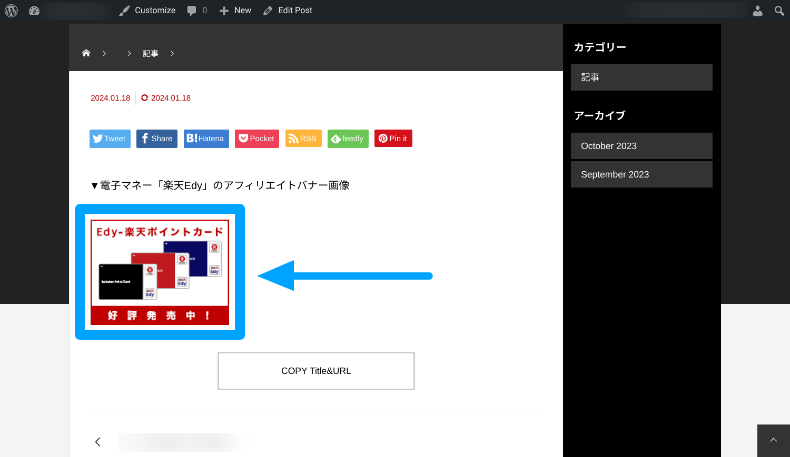Open the New content menu
Viewport: 790px width, 457px height.
(235, 11)
